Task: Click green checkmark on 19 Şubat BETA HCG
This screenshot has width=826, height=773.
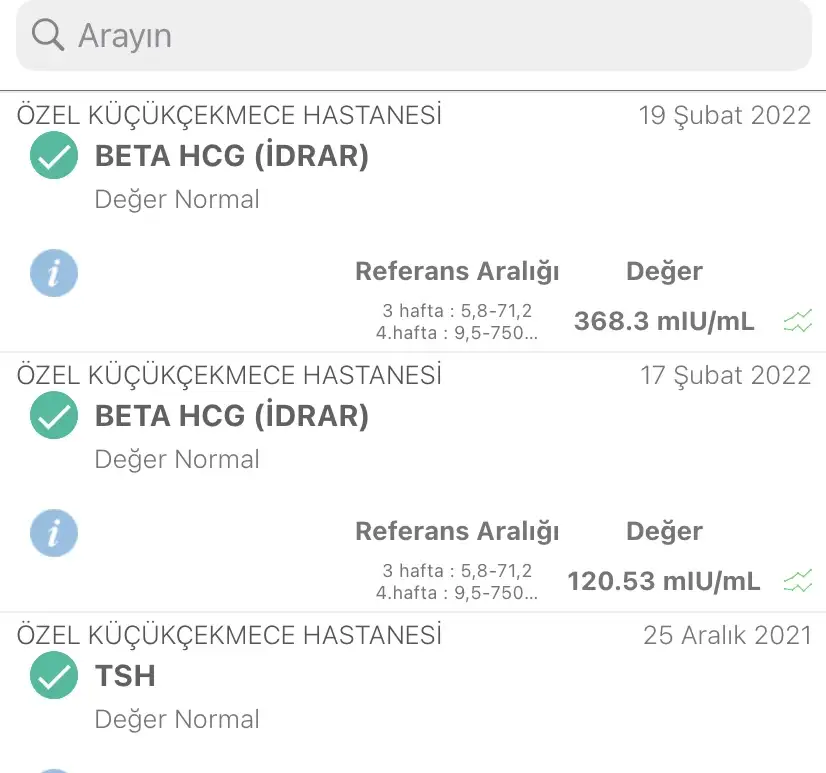Action: coord(53,157)
